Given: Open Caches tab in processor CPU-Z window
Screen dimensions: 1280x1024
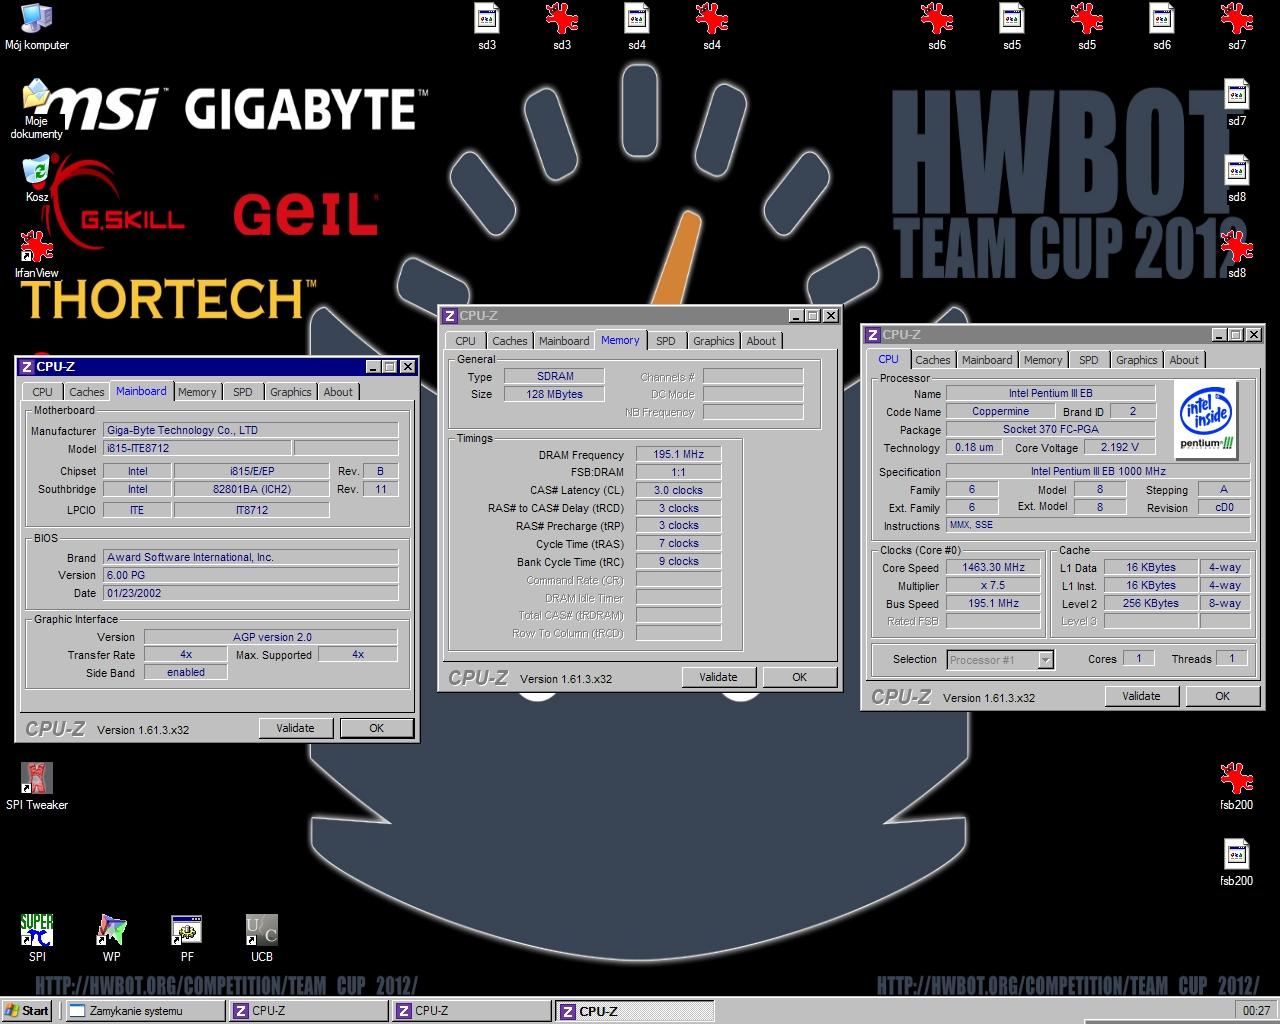Looking at the screenshot, I should [933, 360].
